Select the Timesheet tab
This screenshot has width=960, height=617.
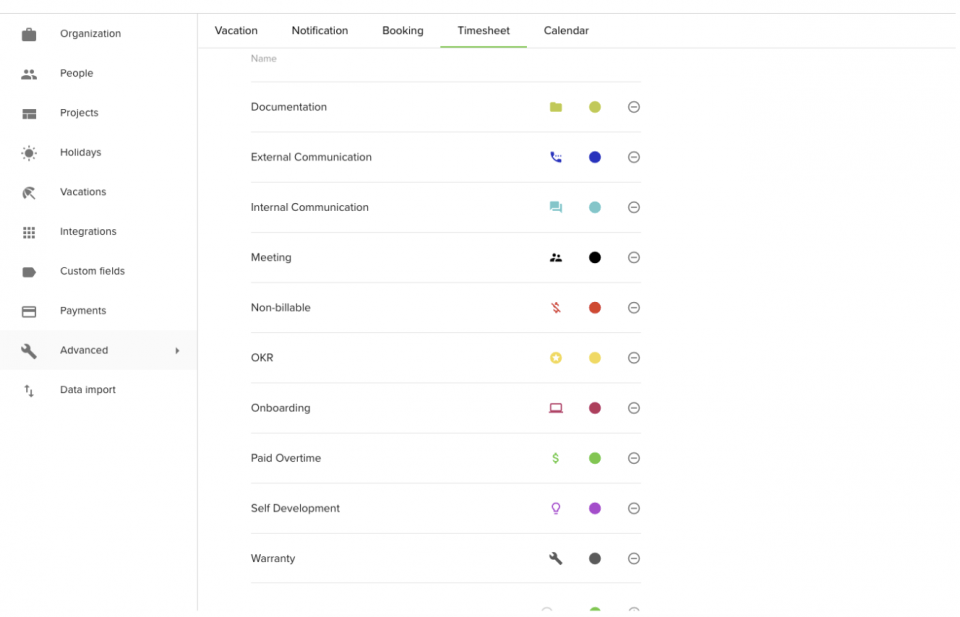pyautogui.click(x=483, y=31)
